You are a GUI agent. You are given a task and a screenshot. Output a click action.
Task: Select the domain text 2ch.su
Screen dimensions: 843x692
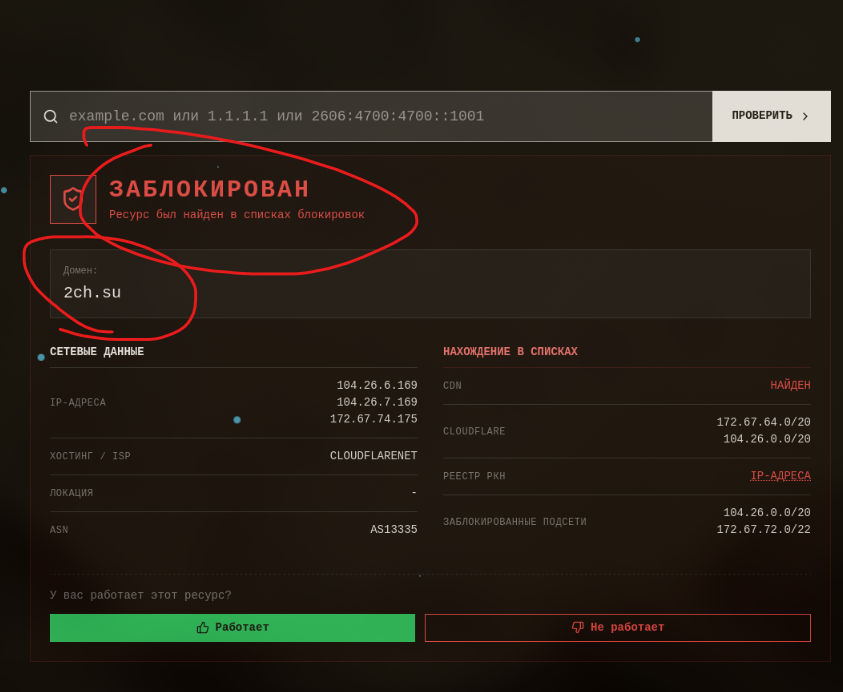[92, 293]
